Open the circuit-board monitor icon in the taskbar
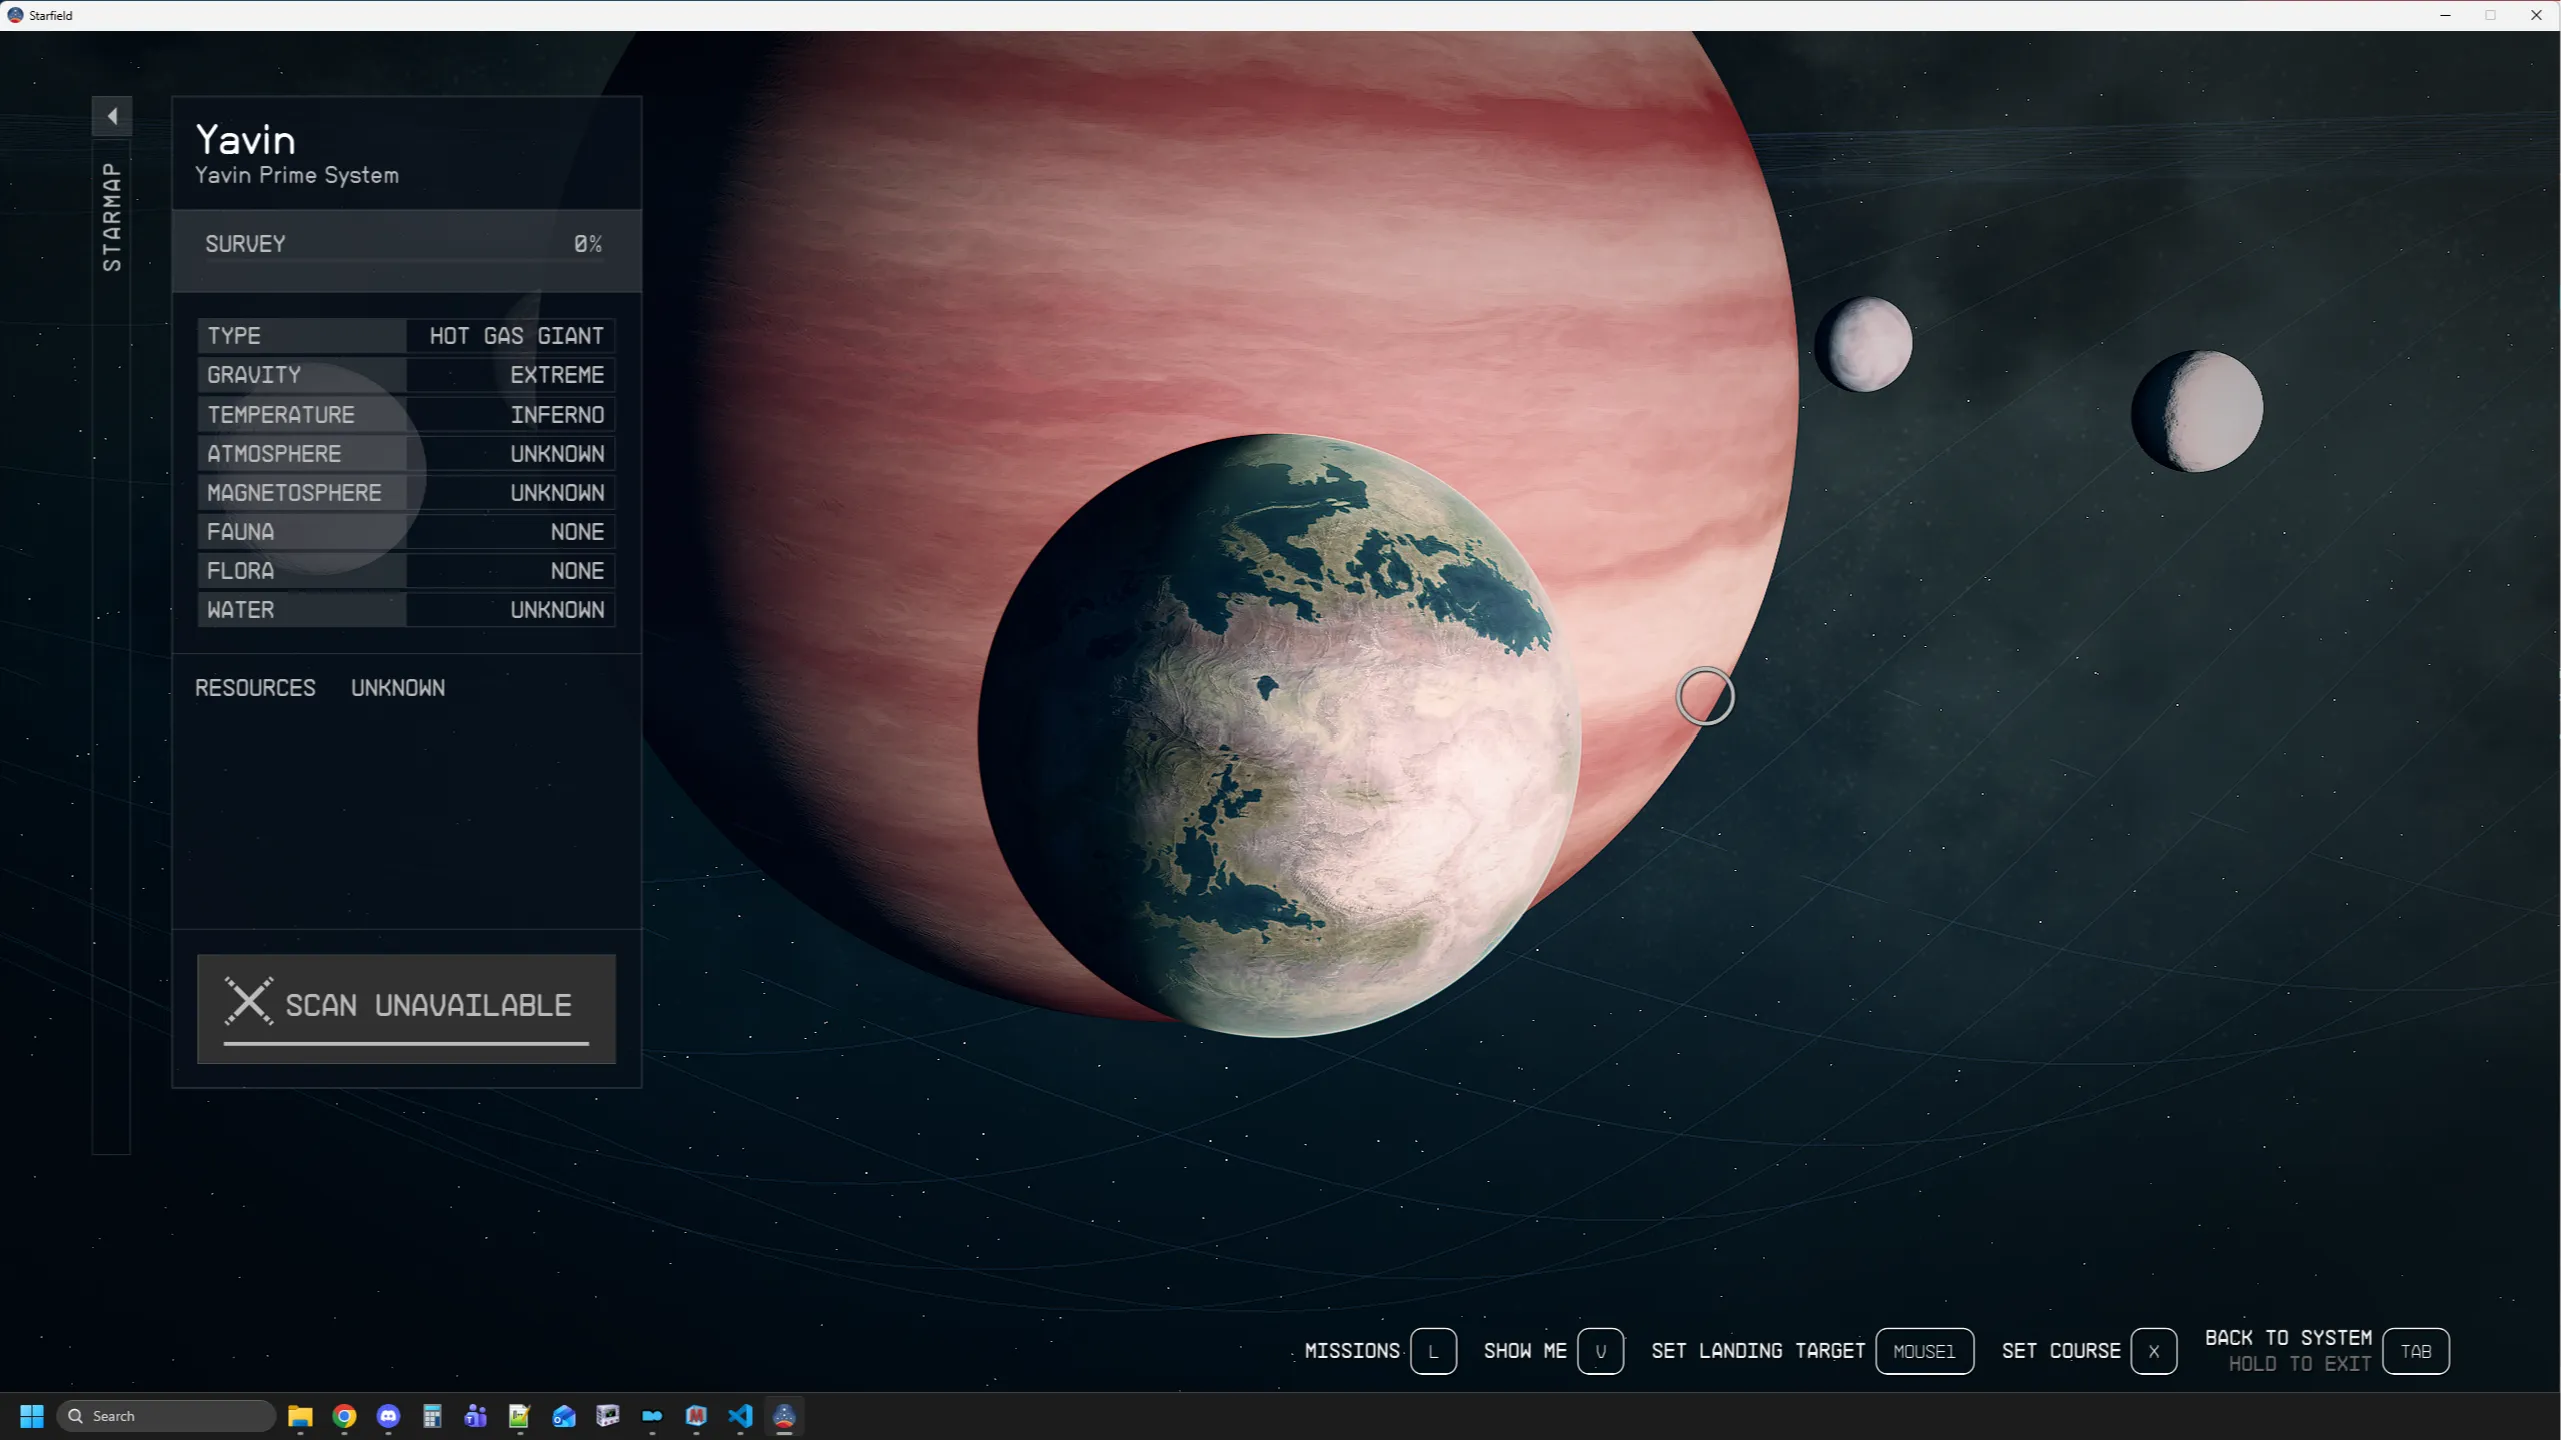Screen dimensions: 2561x1440 608,1416
